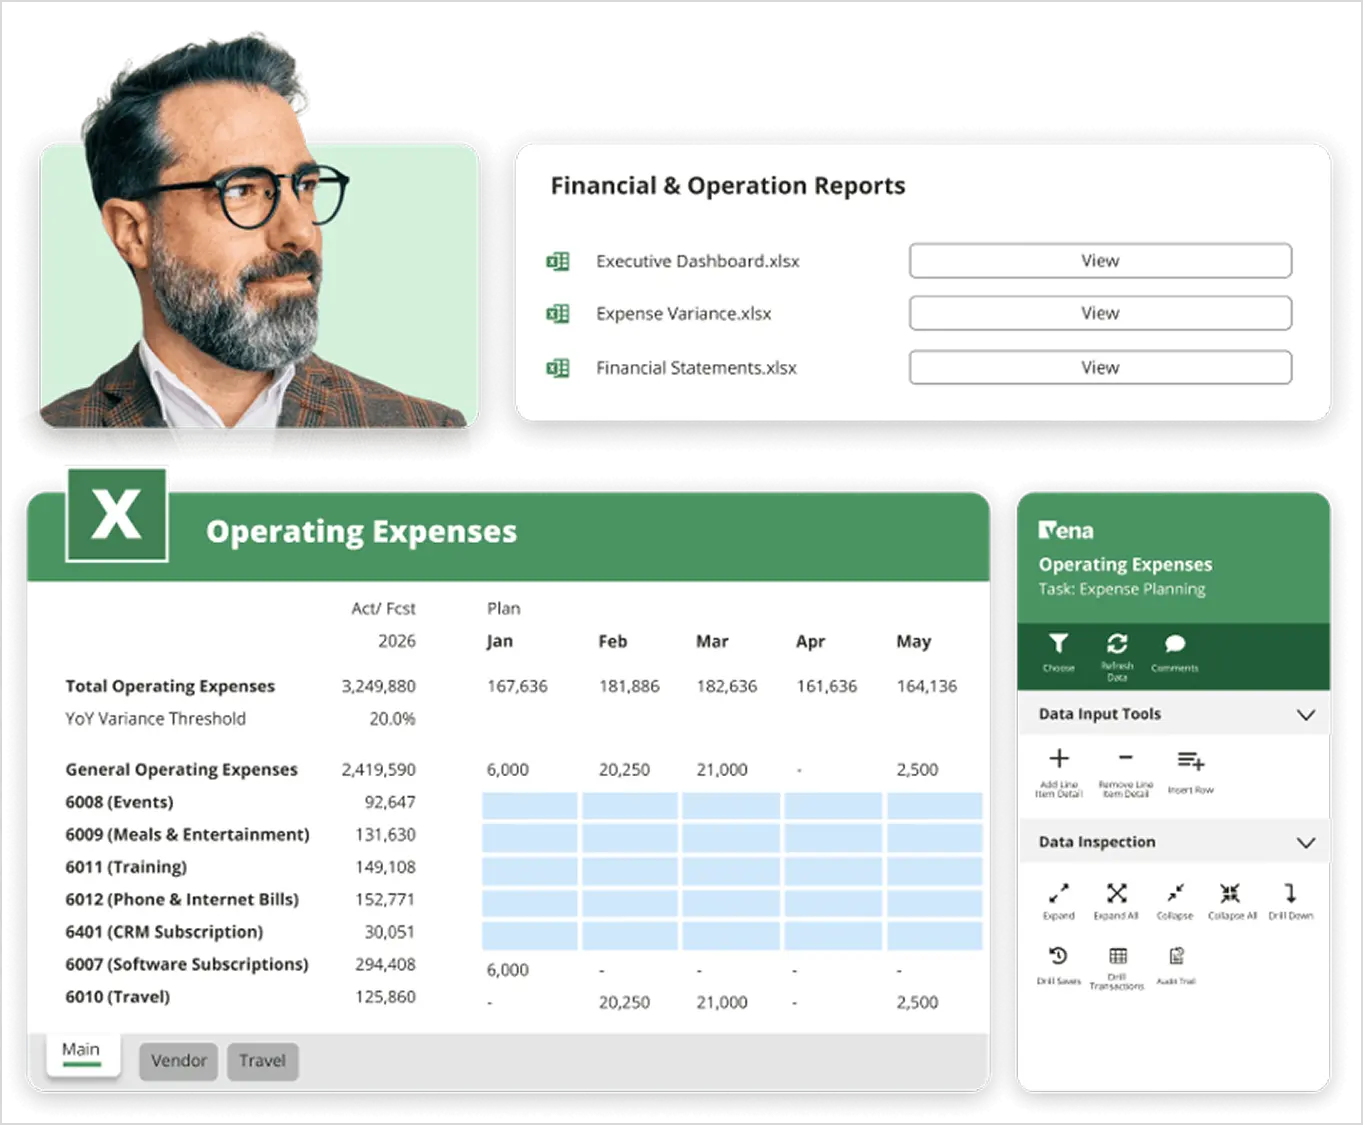Click the Expand All icon
The image size is (1363, 1125).
pos(1117,892)
